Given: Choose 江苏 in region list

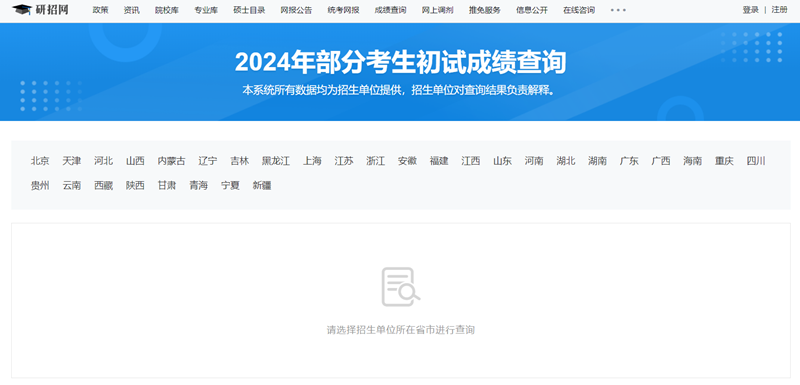Looking at the screenshot, I should point(344,161).
